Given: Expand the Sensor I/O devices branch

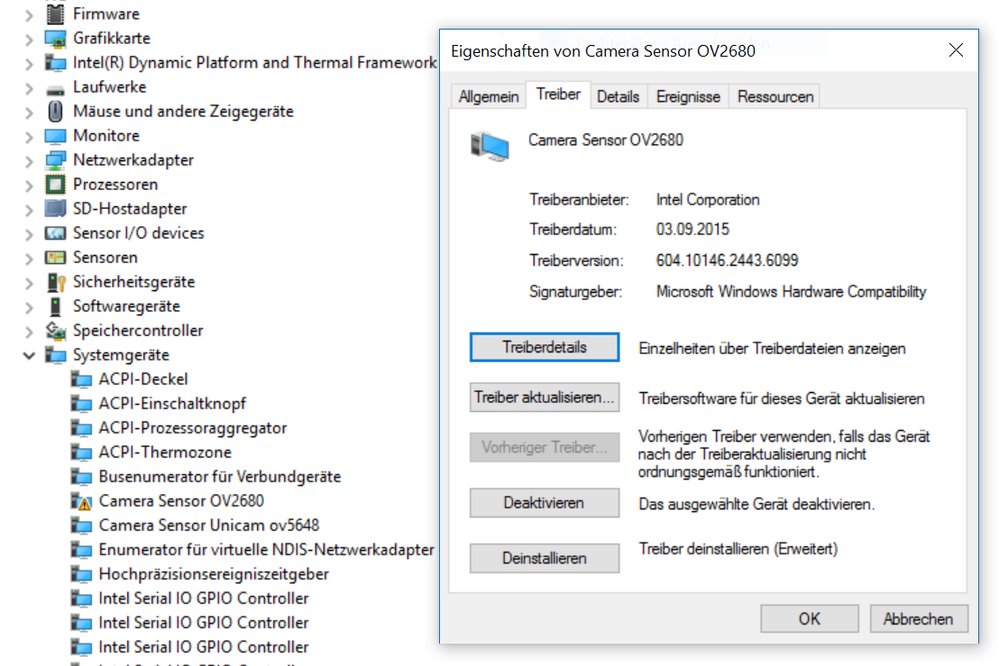Looking at the screenshot, I should 29,233.
